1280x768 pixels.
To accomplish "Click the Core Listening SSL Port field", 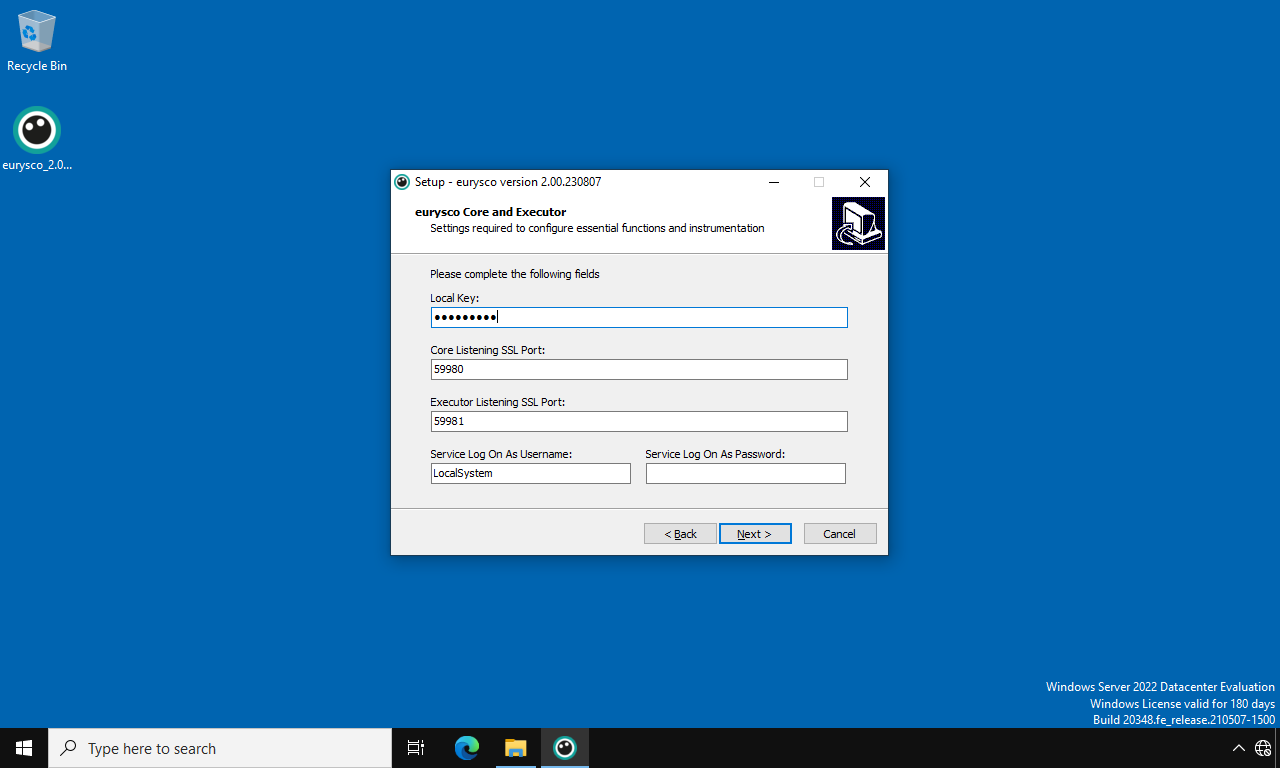I will tap(639, 370).
